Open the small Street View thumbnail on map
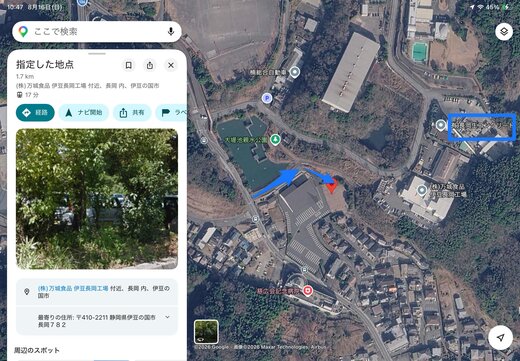Screen dimensions: 520x361 pos(206,332)
